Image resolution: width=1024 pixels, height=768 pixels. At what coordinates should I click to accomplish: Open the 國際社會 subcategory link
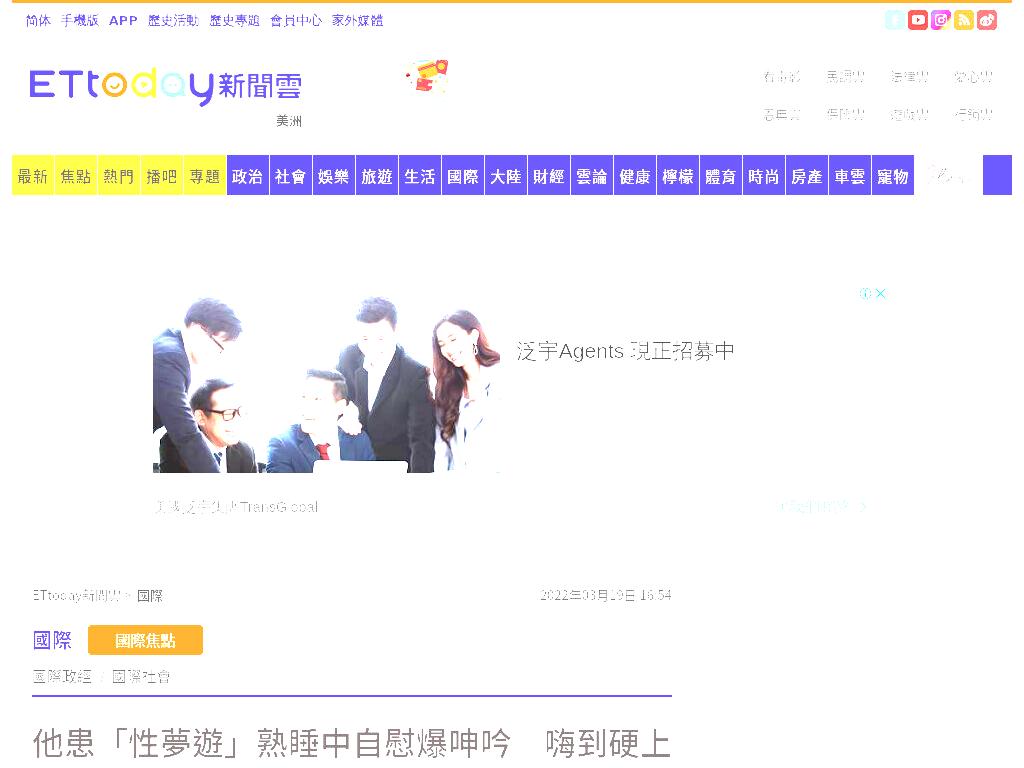141,677
